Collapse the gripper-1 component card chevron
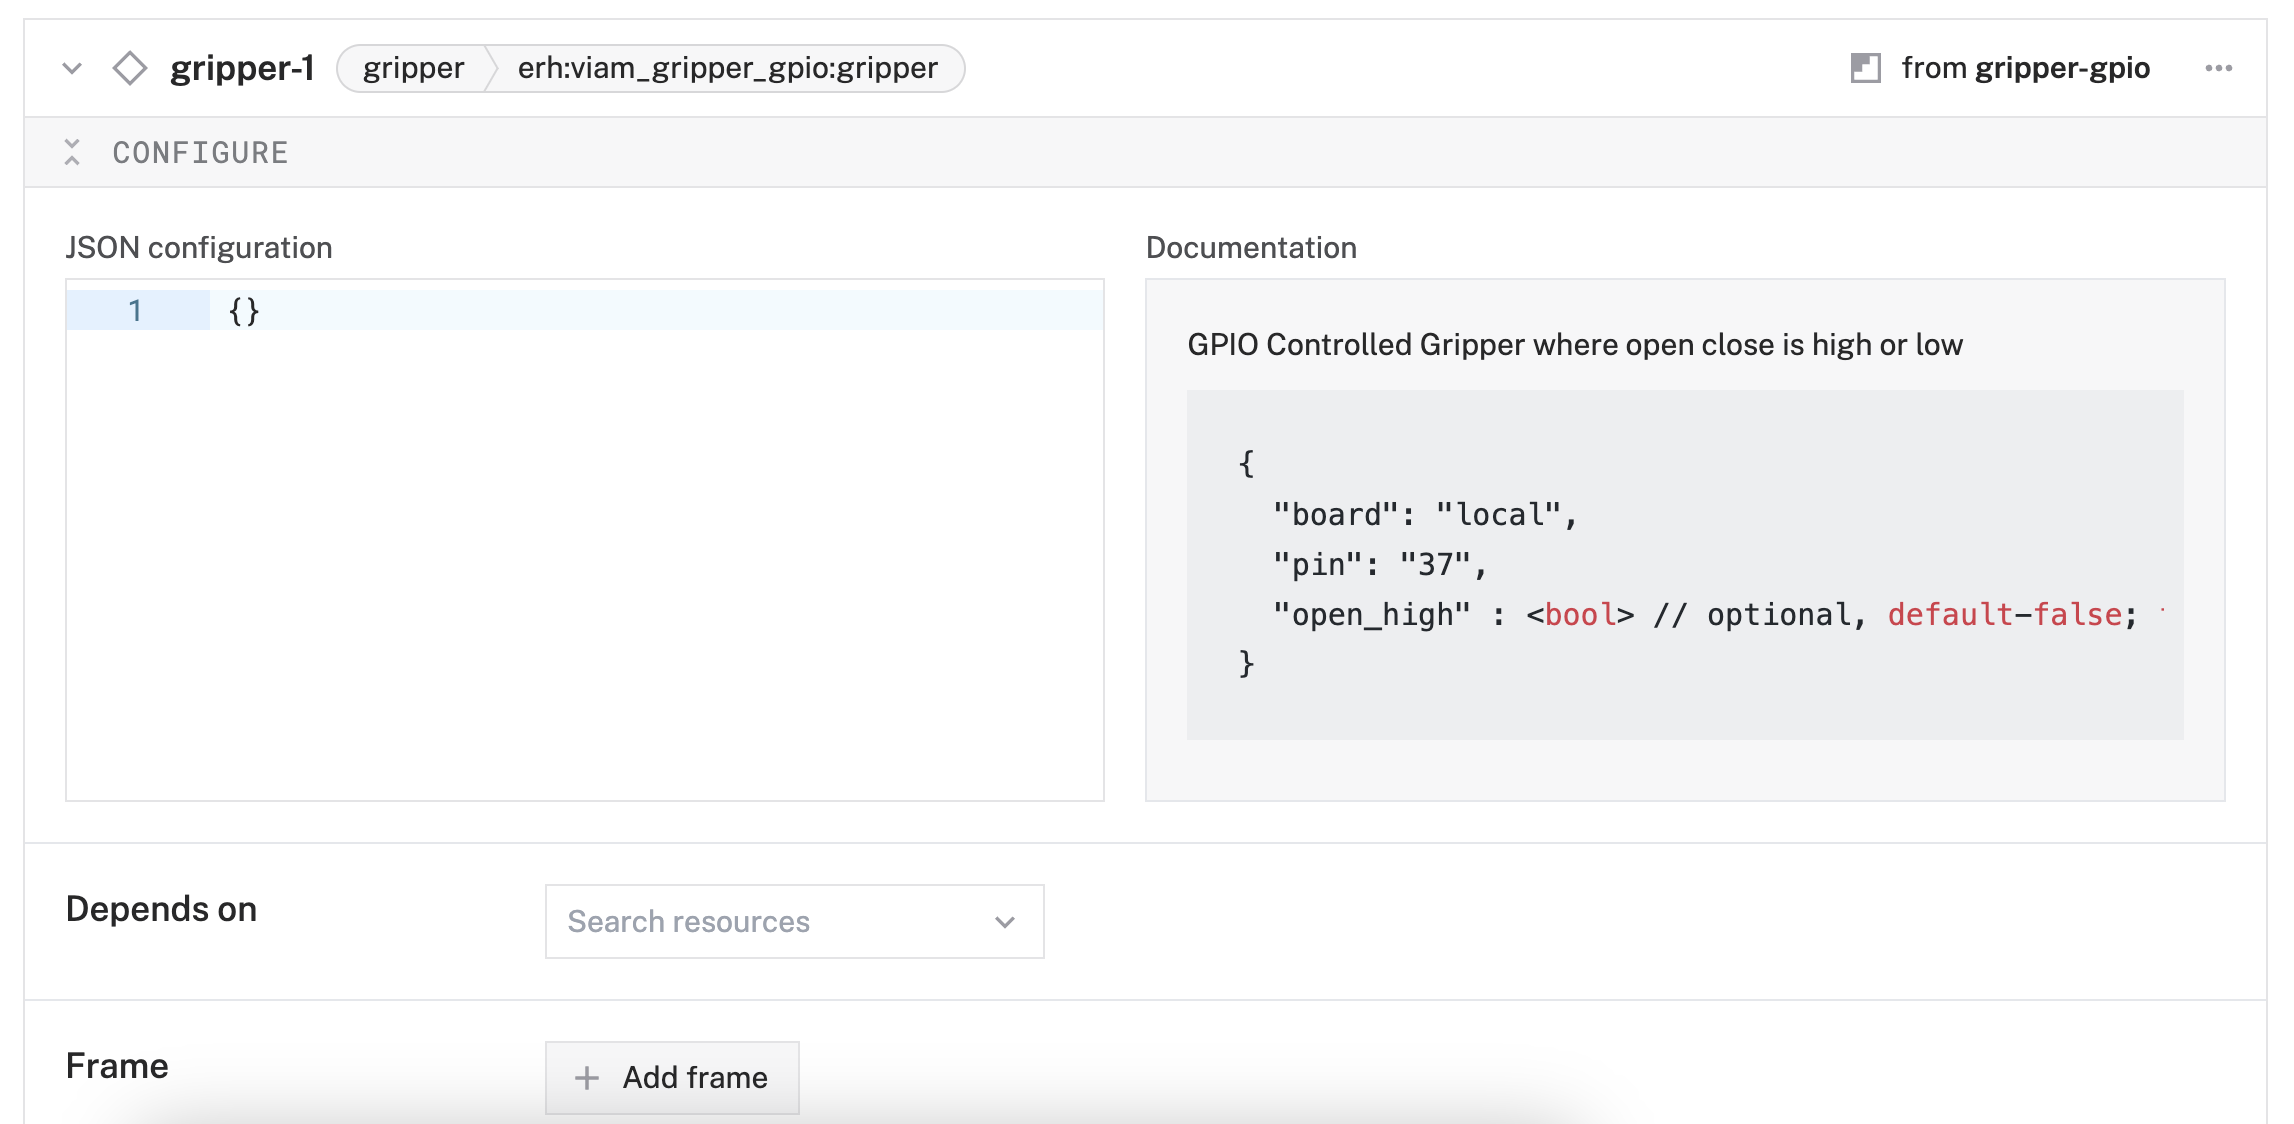The image size is (2294, 1124). click(72, 68)
